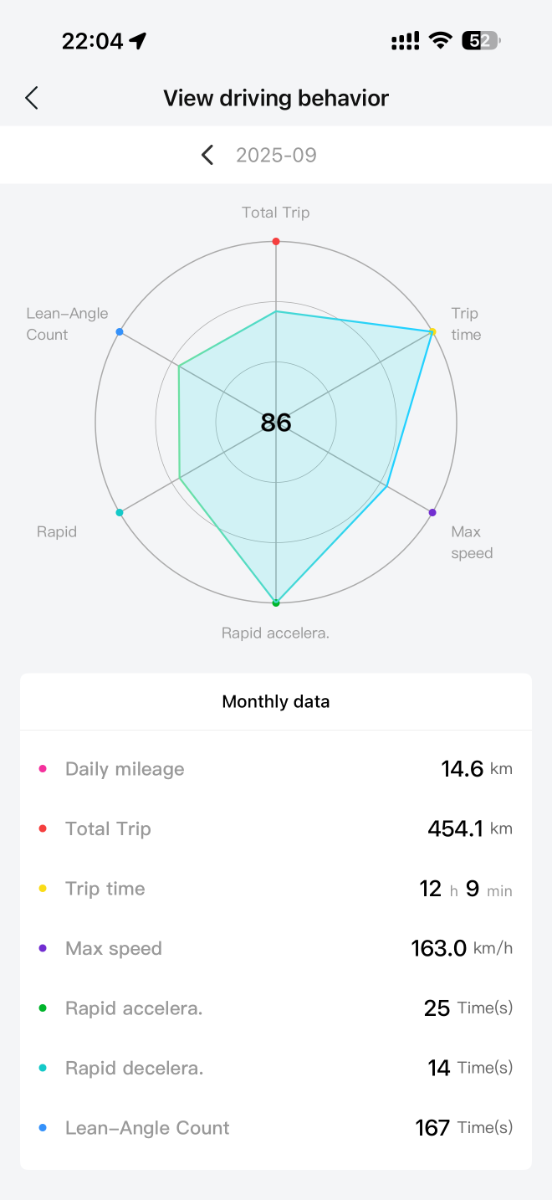Tap the yellow Trip time radar point

click(x=432, y=331)
